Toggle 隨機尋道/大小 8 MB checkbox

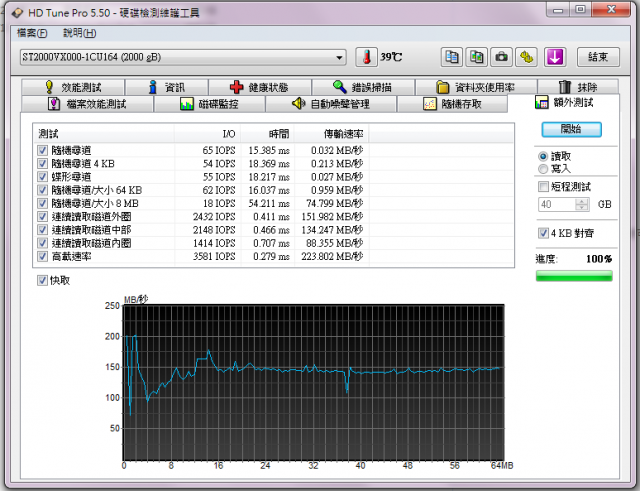point(42,203)
